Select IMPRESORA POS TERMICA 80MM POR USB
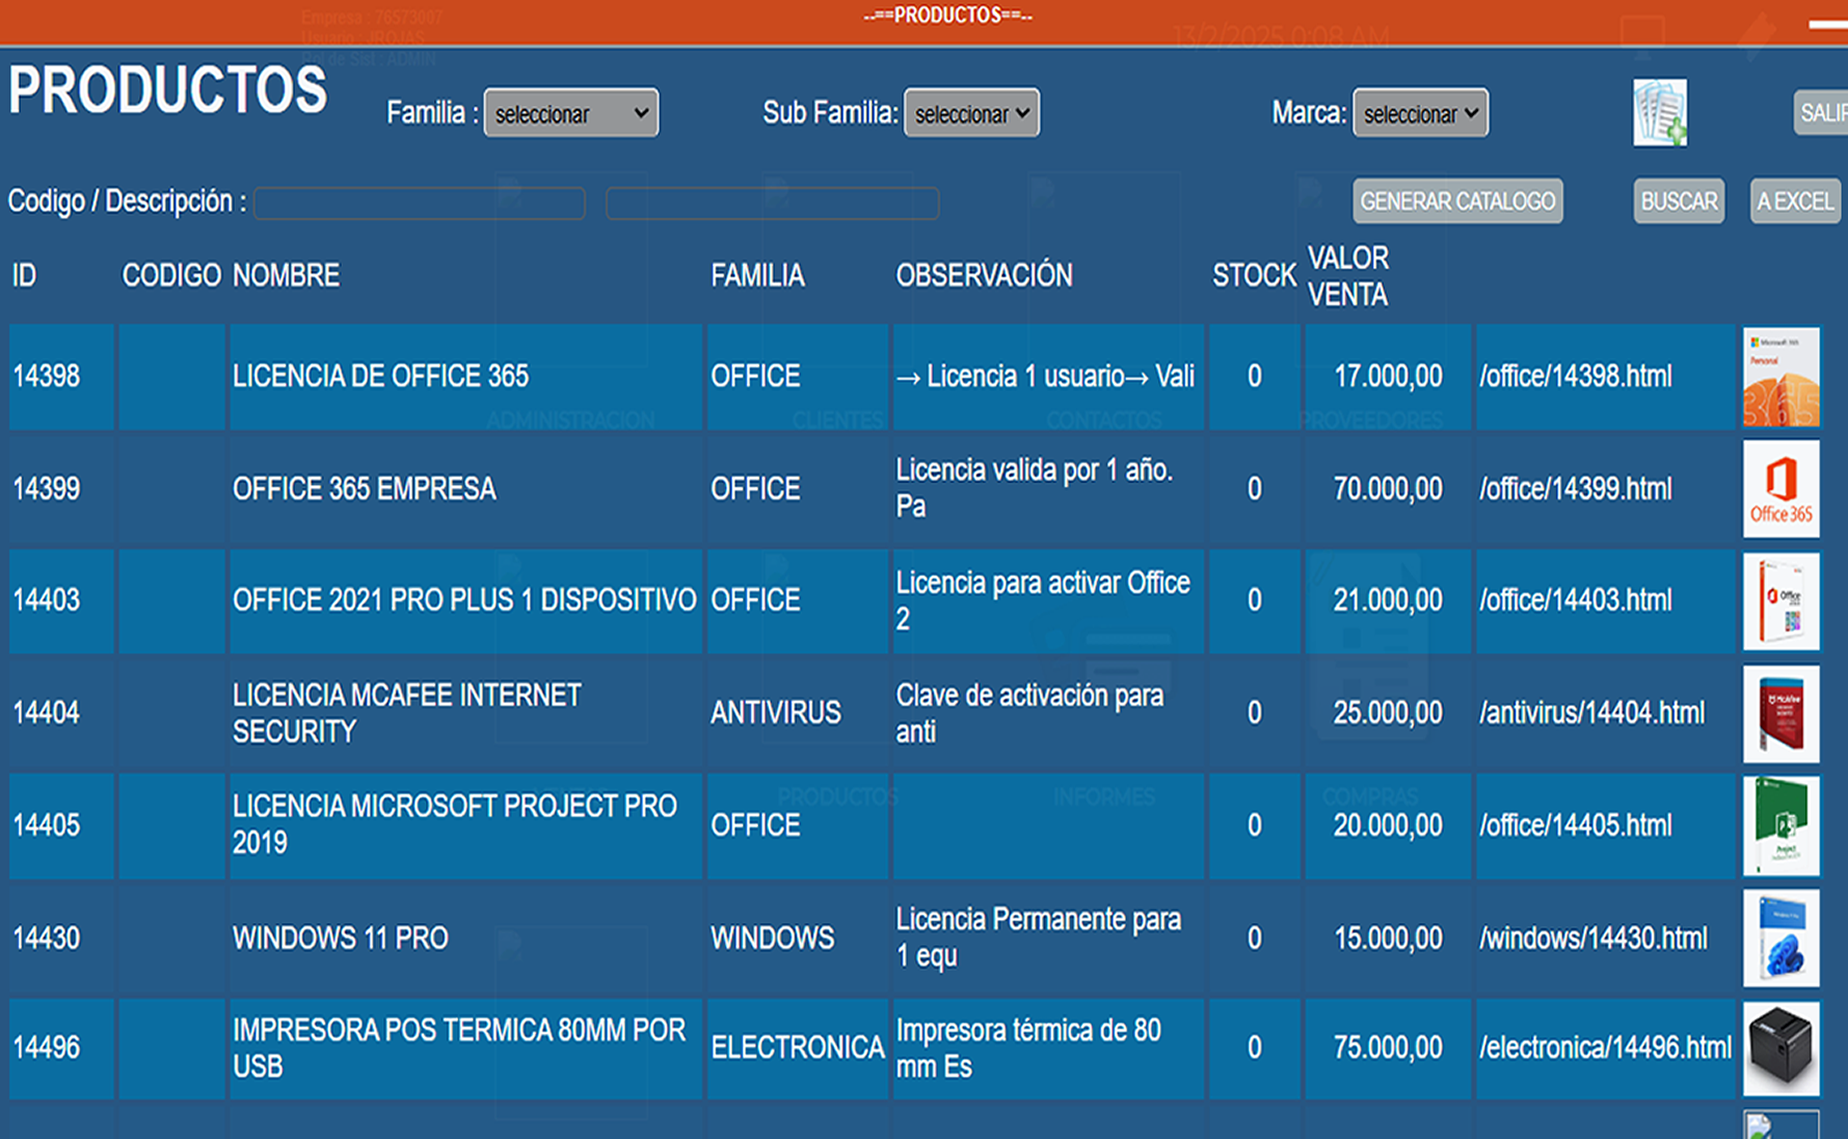The height and width of the screenshot is (1139, 1848). click(x=459, y=1048)
